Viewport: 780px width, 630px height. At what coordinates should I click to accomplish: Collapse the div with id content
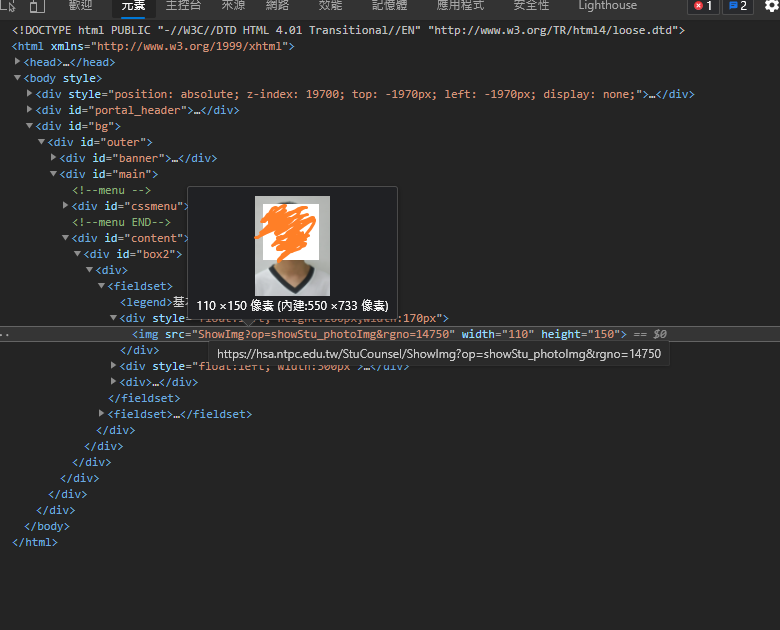click(x=65, y=237)
